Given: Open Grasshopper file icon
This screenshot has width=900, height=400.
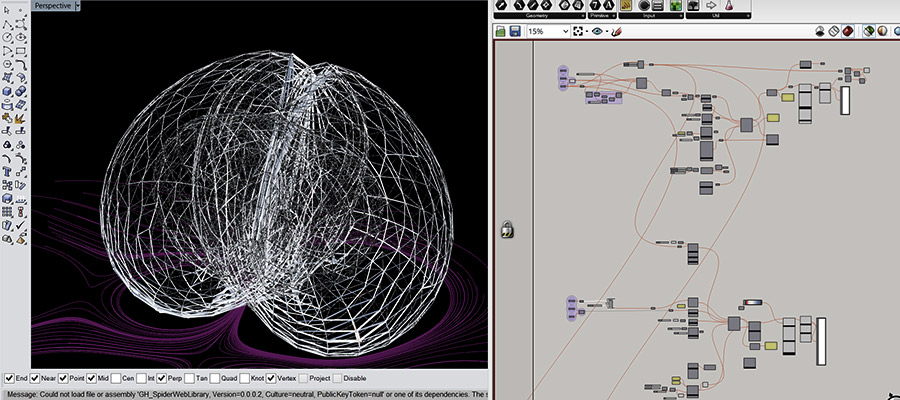Looking at the screenshot, I should (x=501, y=31).
